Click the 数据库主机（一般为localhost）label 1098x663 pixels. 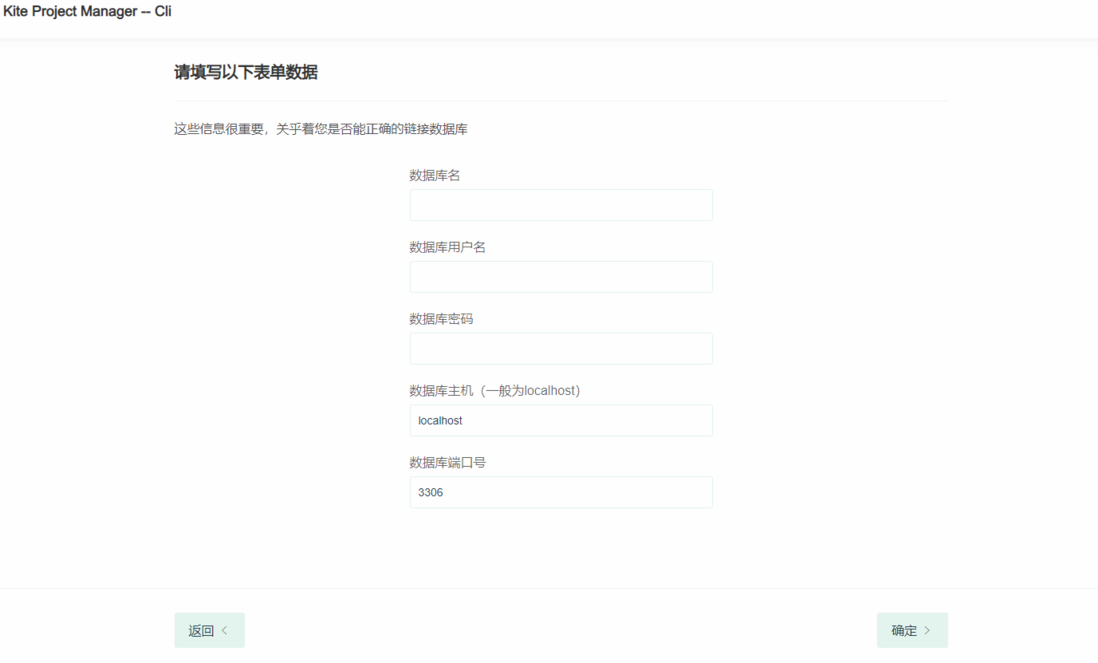495,391
